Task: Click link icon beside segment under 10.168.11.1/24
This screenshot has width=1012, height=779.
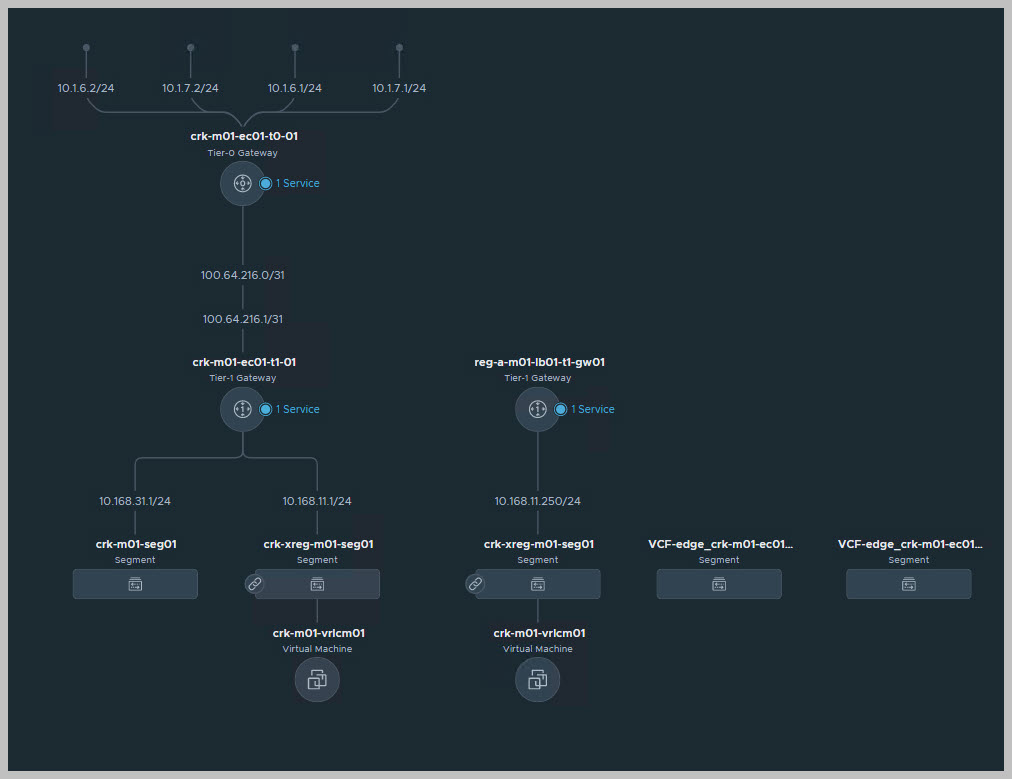Action: click(254, 583)
